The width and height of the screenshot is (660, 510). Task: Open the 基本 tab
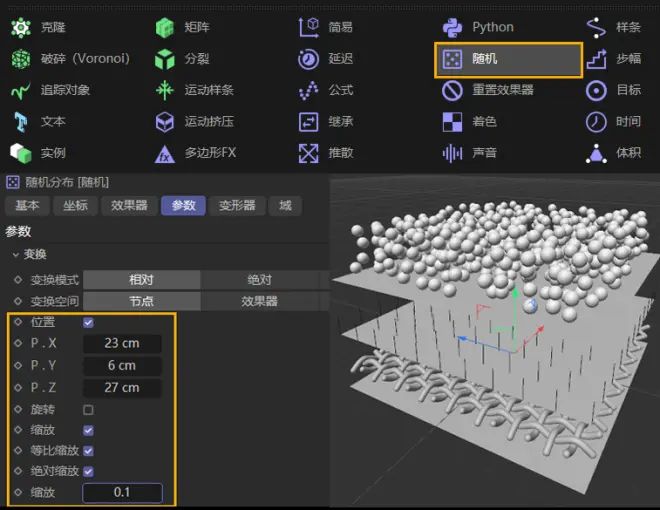[27, 206]
